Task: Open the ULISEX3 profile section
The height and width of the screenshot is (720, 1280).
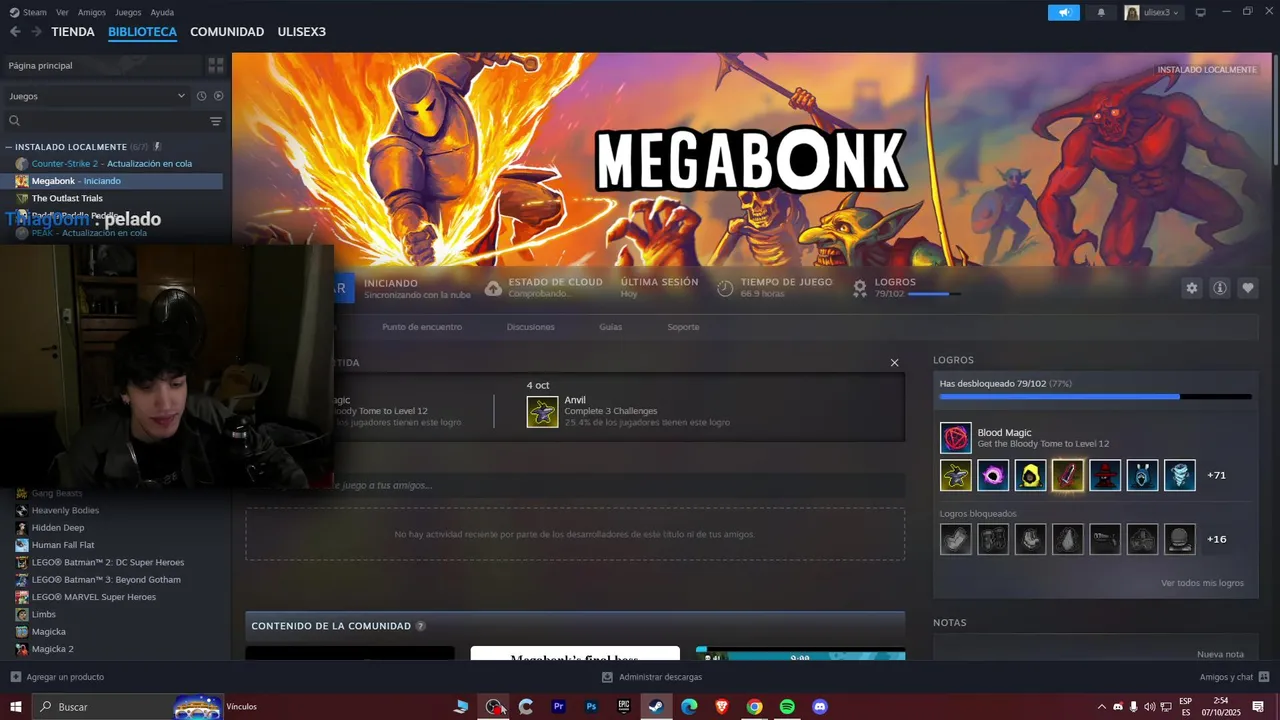Action: 301,32
